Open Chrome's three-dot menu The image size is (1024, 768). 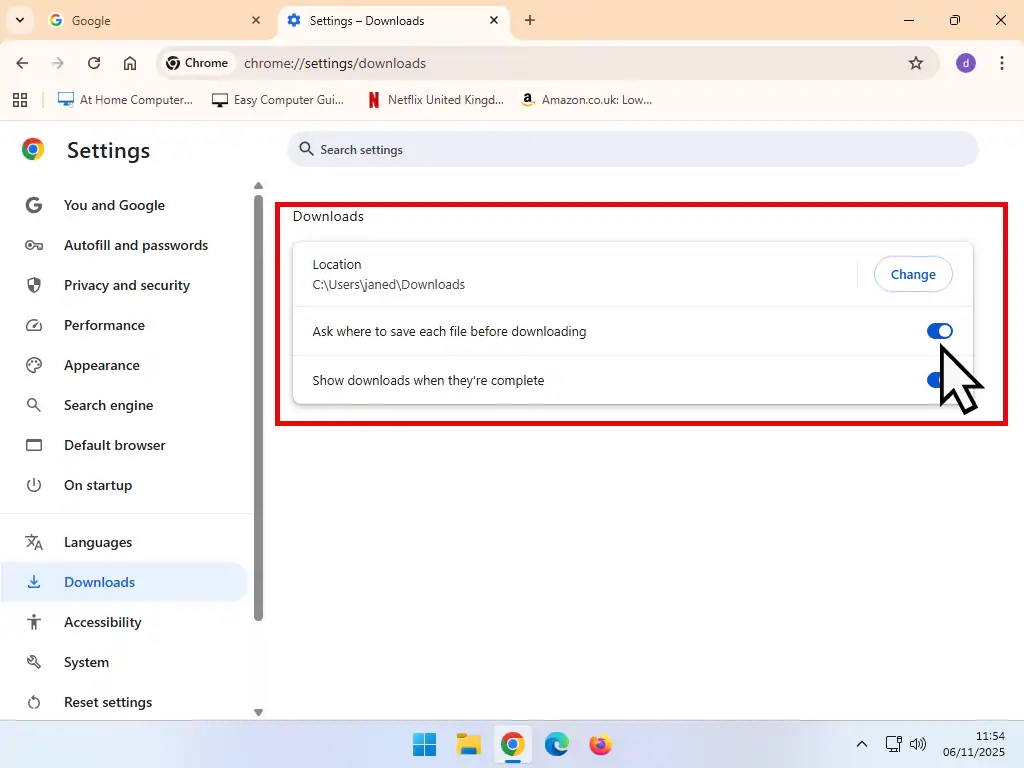point(1003,62)
